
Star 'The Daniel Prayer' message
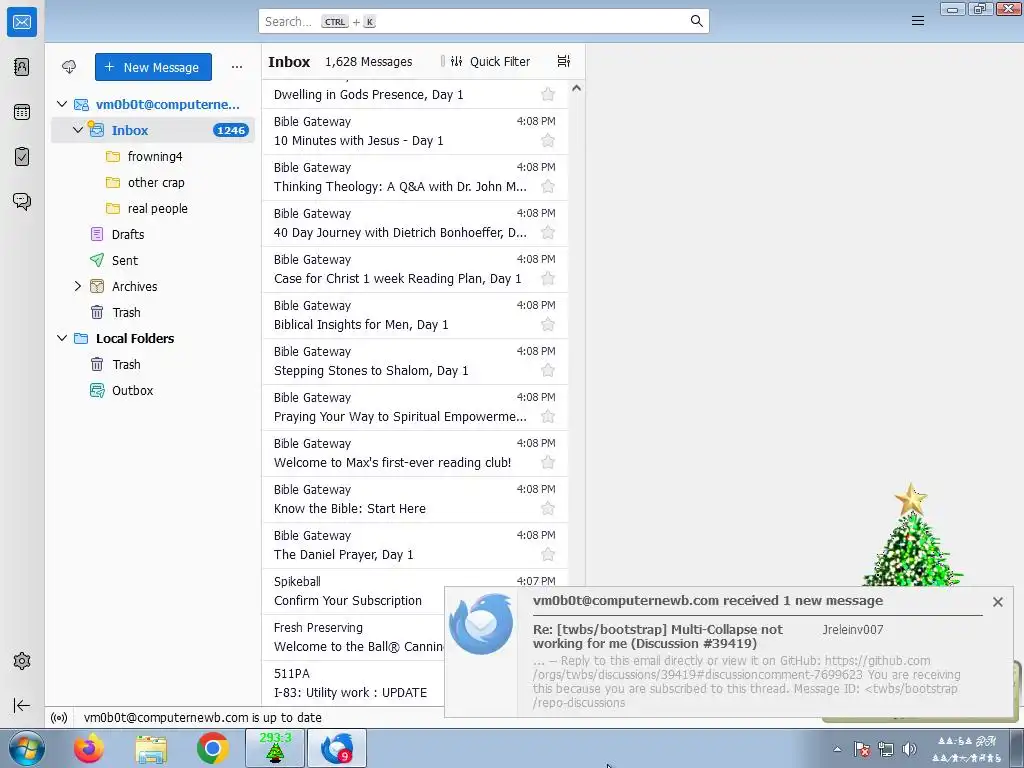tap(548, 554)
